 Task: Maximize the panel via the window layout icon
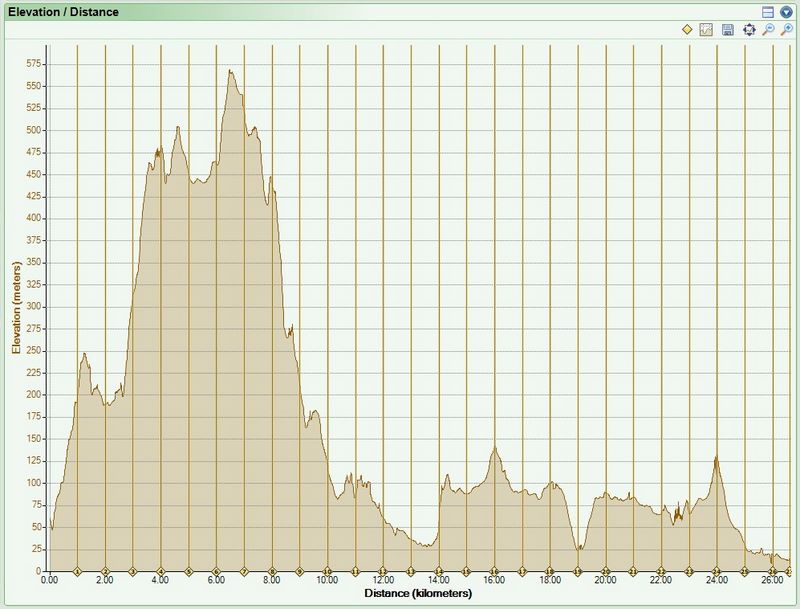(768, 11)
